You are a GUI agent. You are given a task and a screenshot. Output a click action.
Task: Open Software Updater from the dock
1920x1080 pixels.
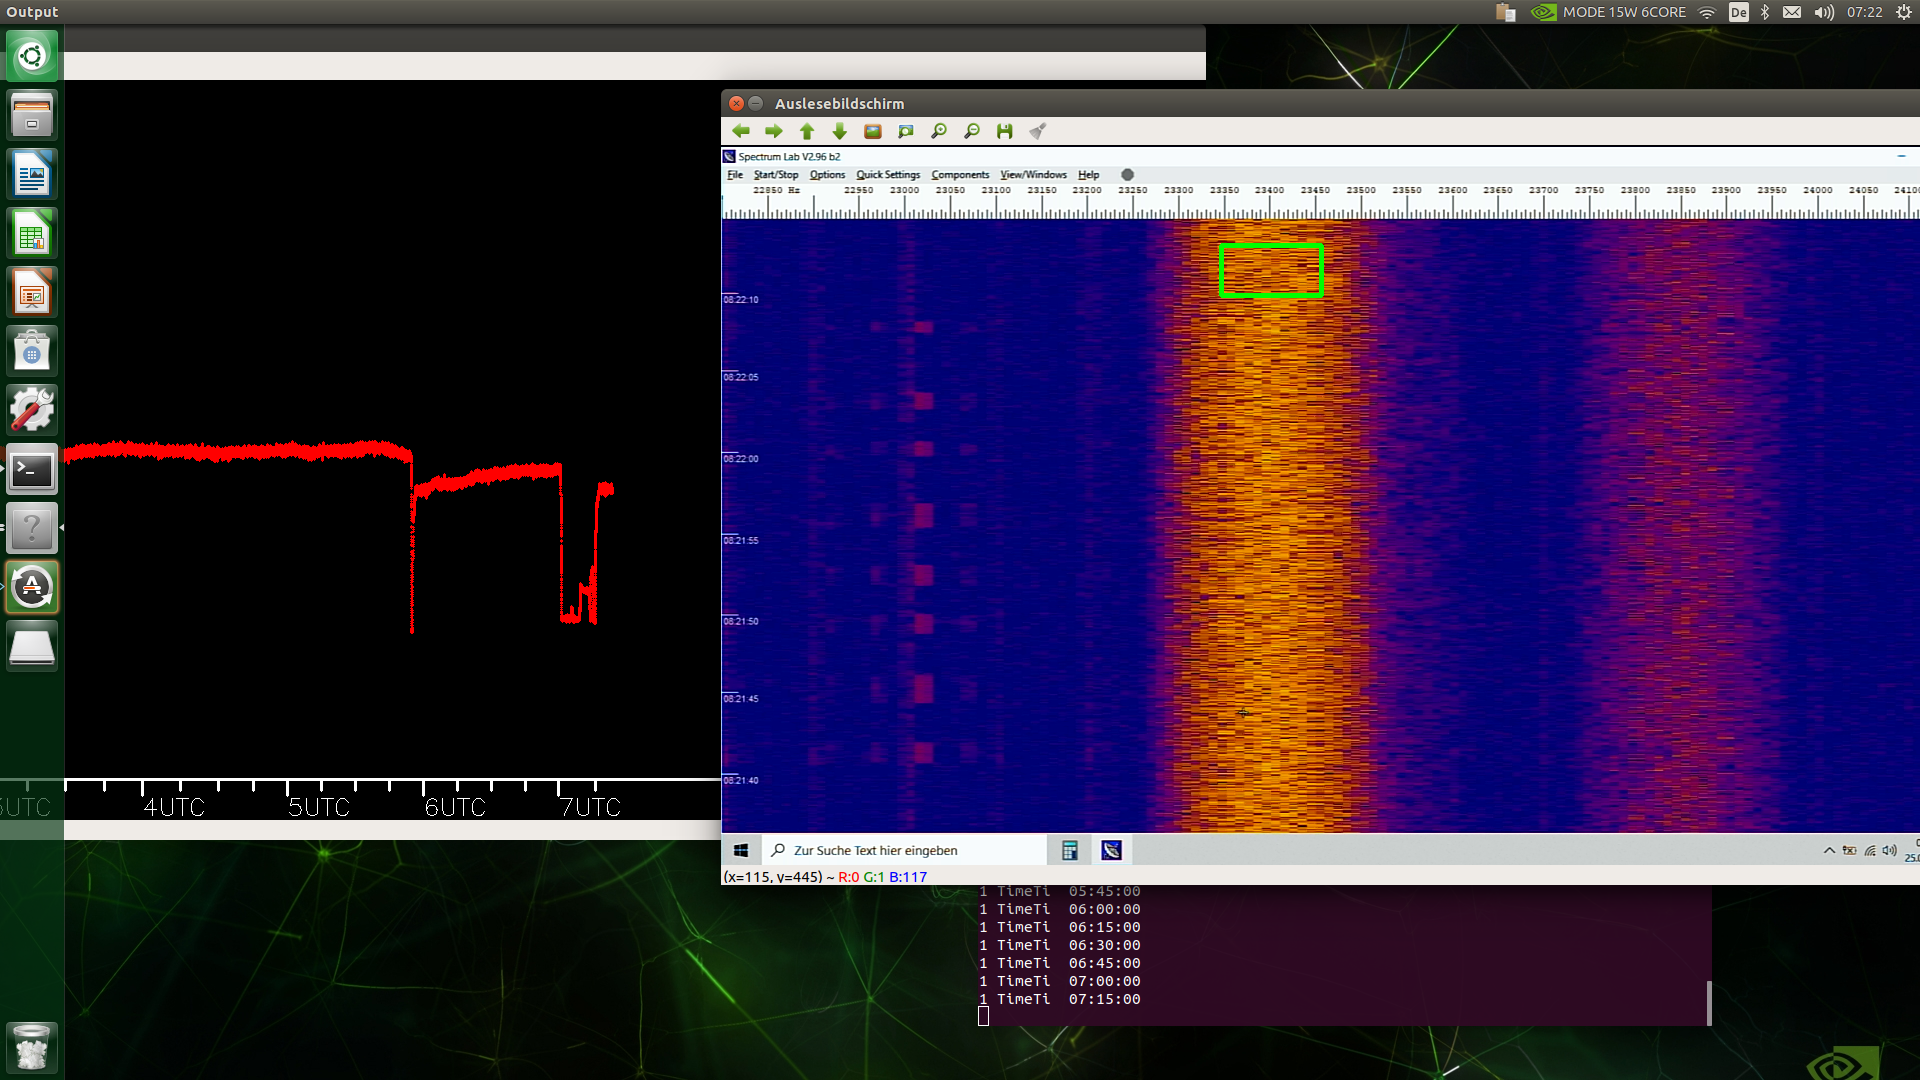pos(32,587)
